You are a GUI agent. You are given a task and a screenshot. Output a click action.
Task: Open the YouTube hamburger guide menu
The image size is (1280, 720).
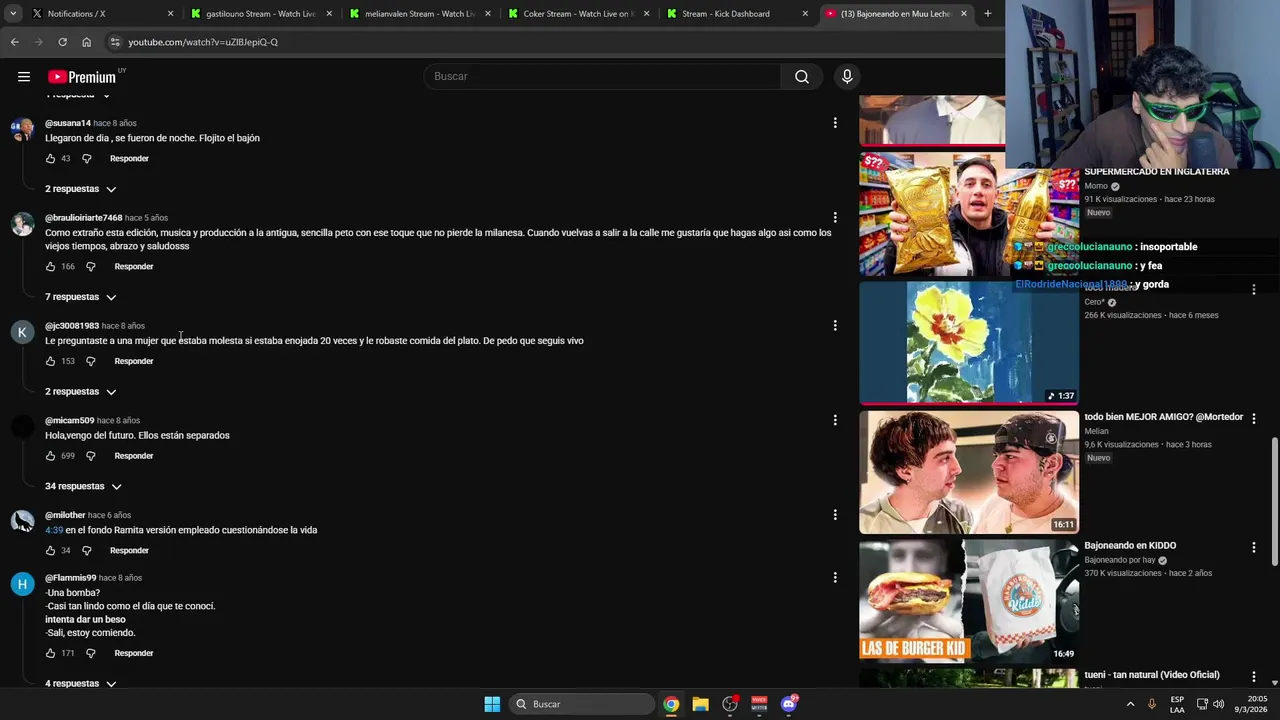pos(23,77)
